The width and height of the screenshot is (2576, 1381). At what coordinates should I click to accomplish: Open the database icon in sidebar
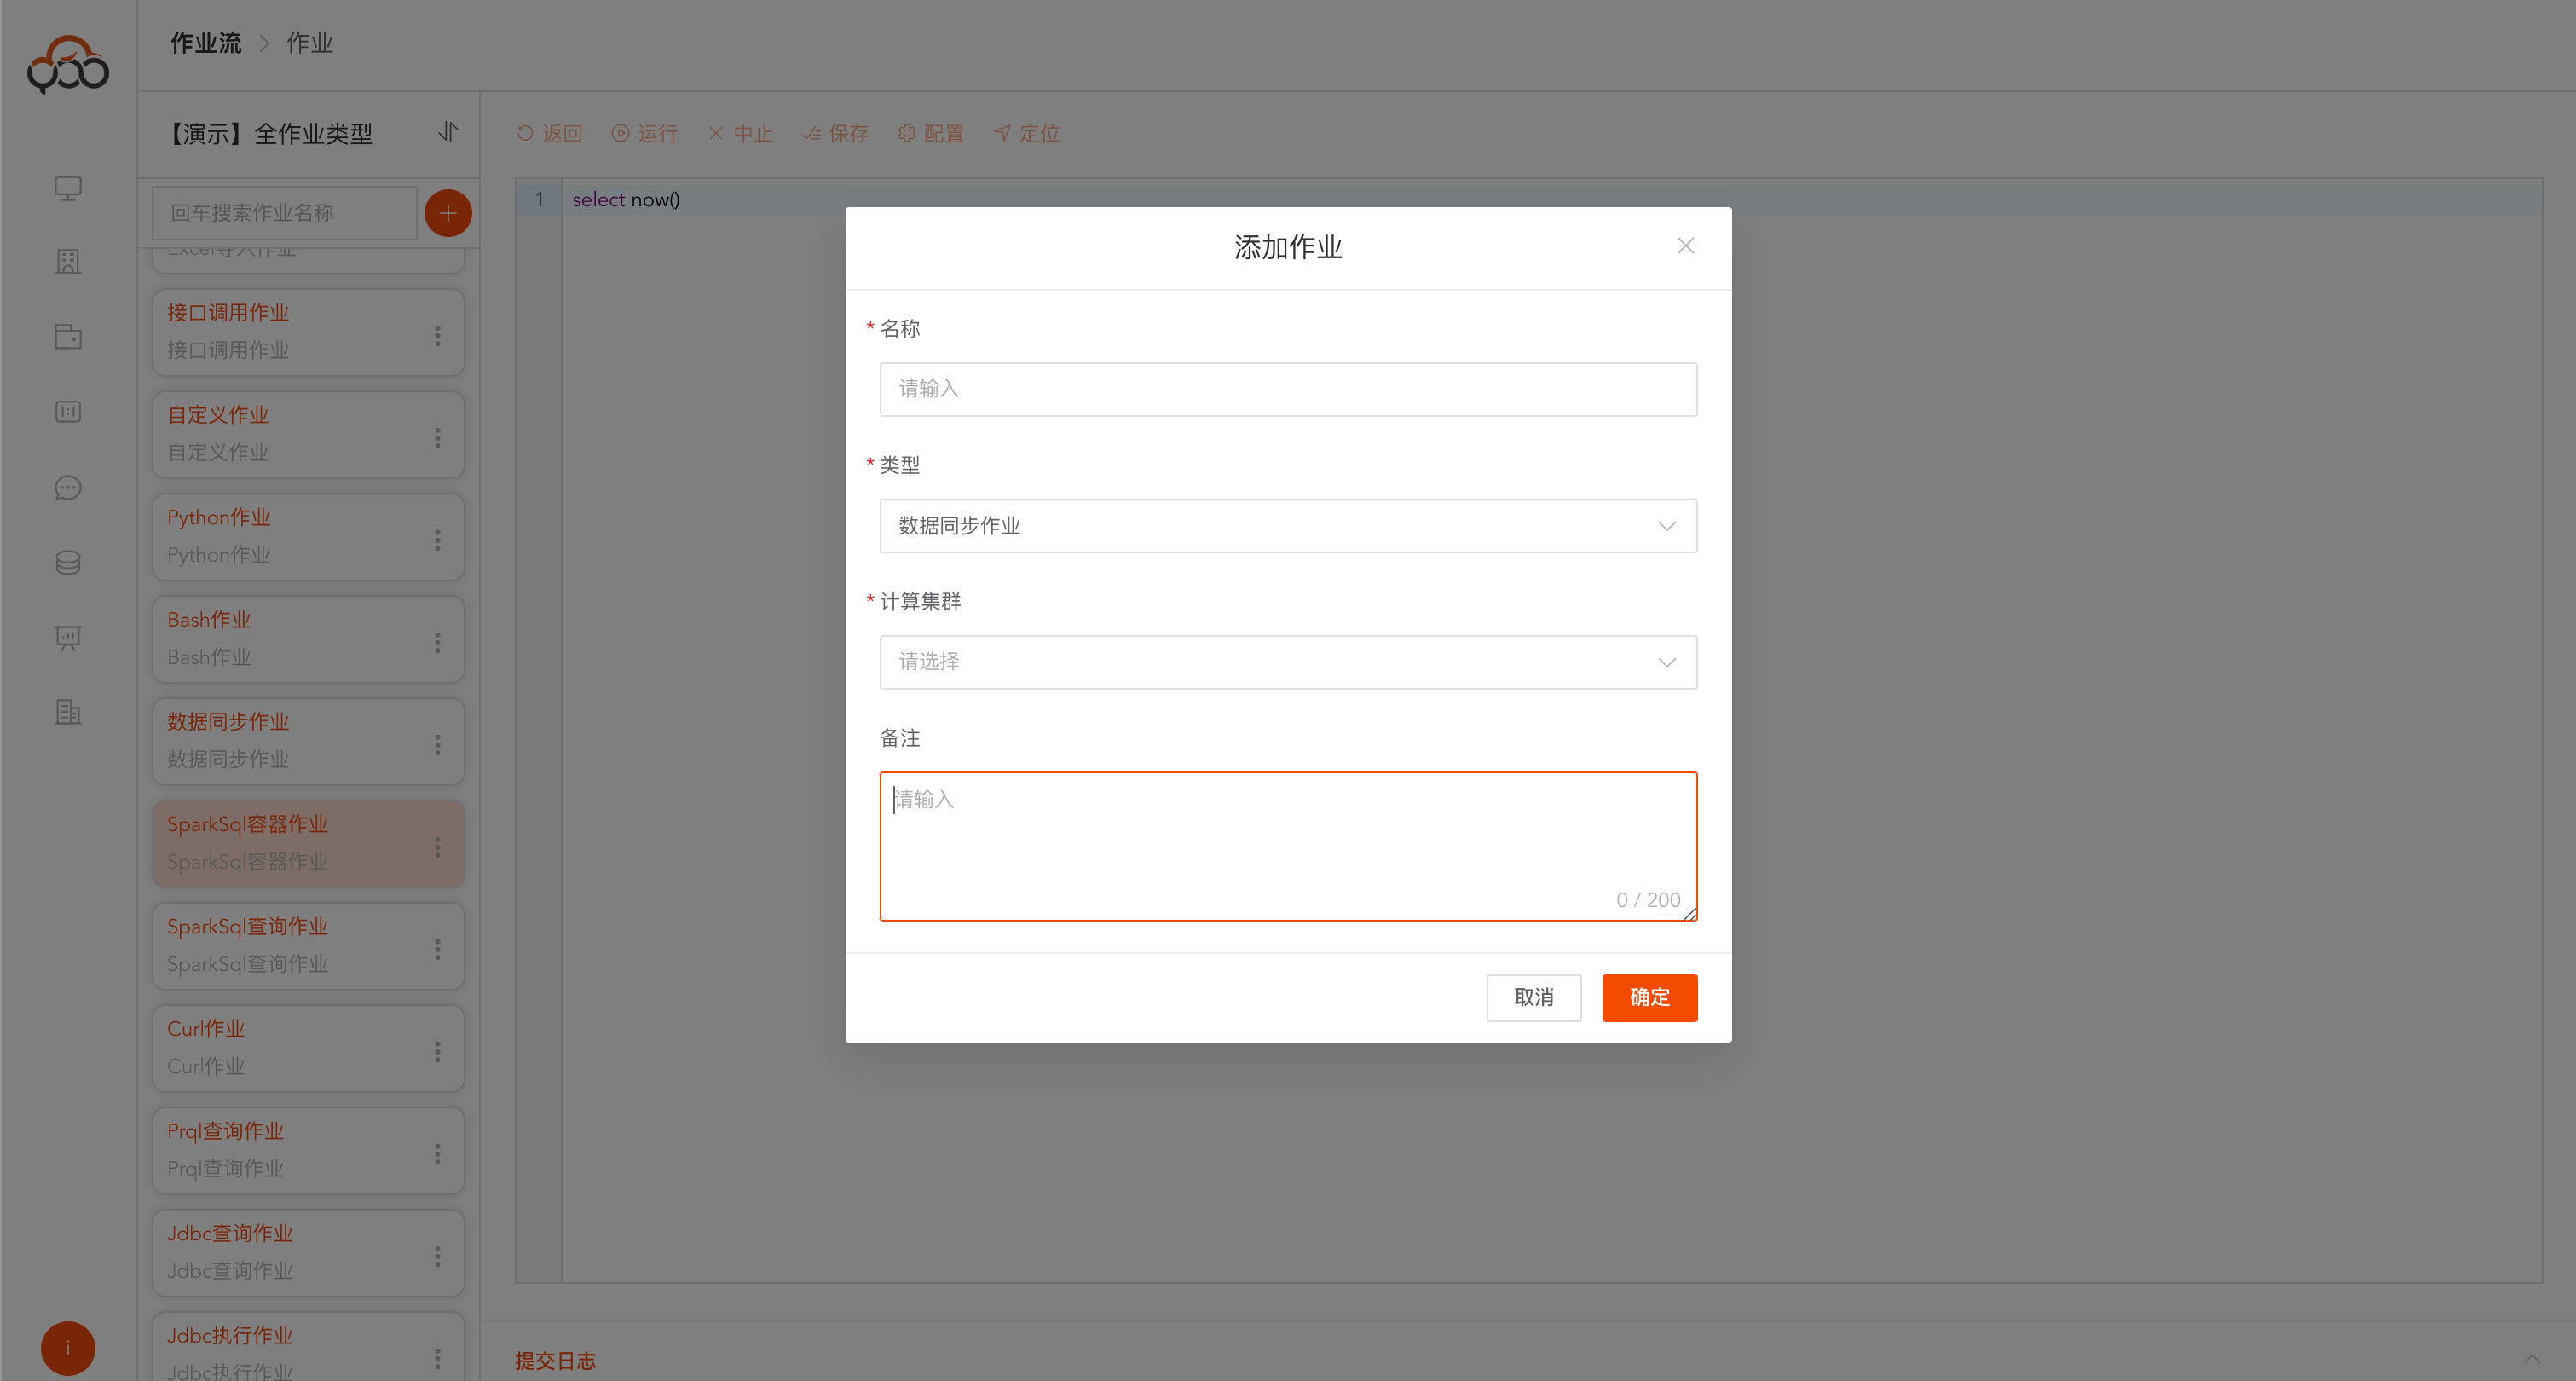tap(68, 563)
